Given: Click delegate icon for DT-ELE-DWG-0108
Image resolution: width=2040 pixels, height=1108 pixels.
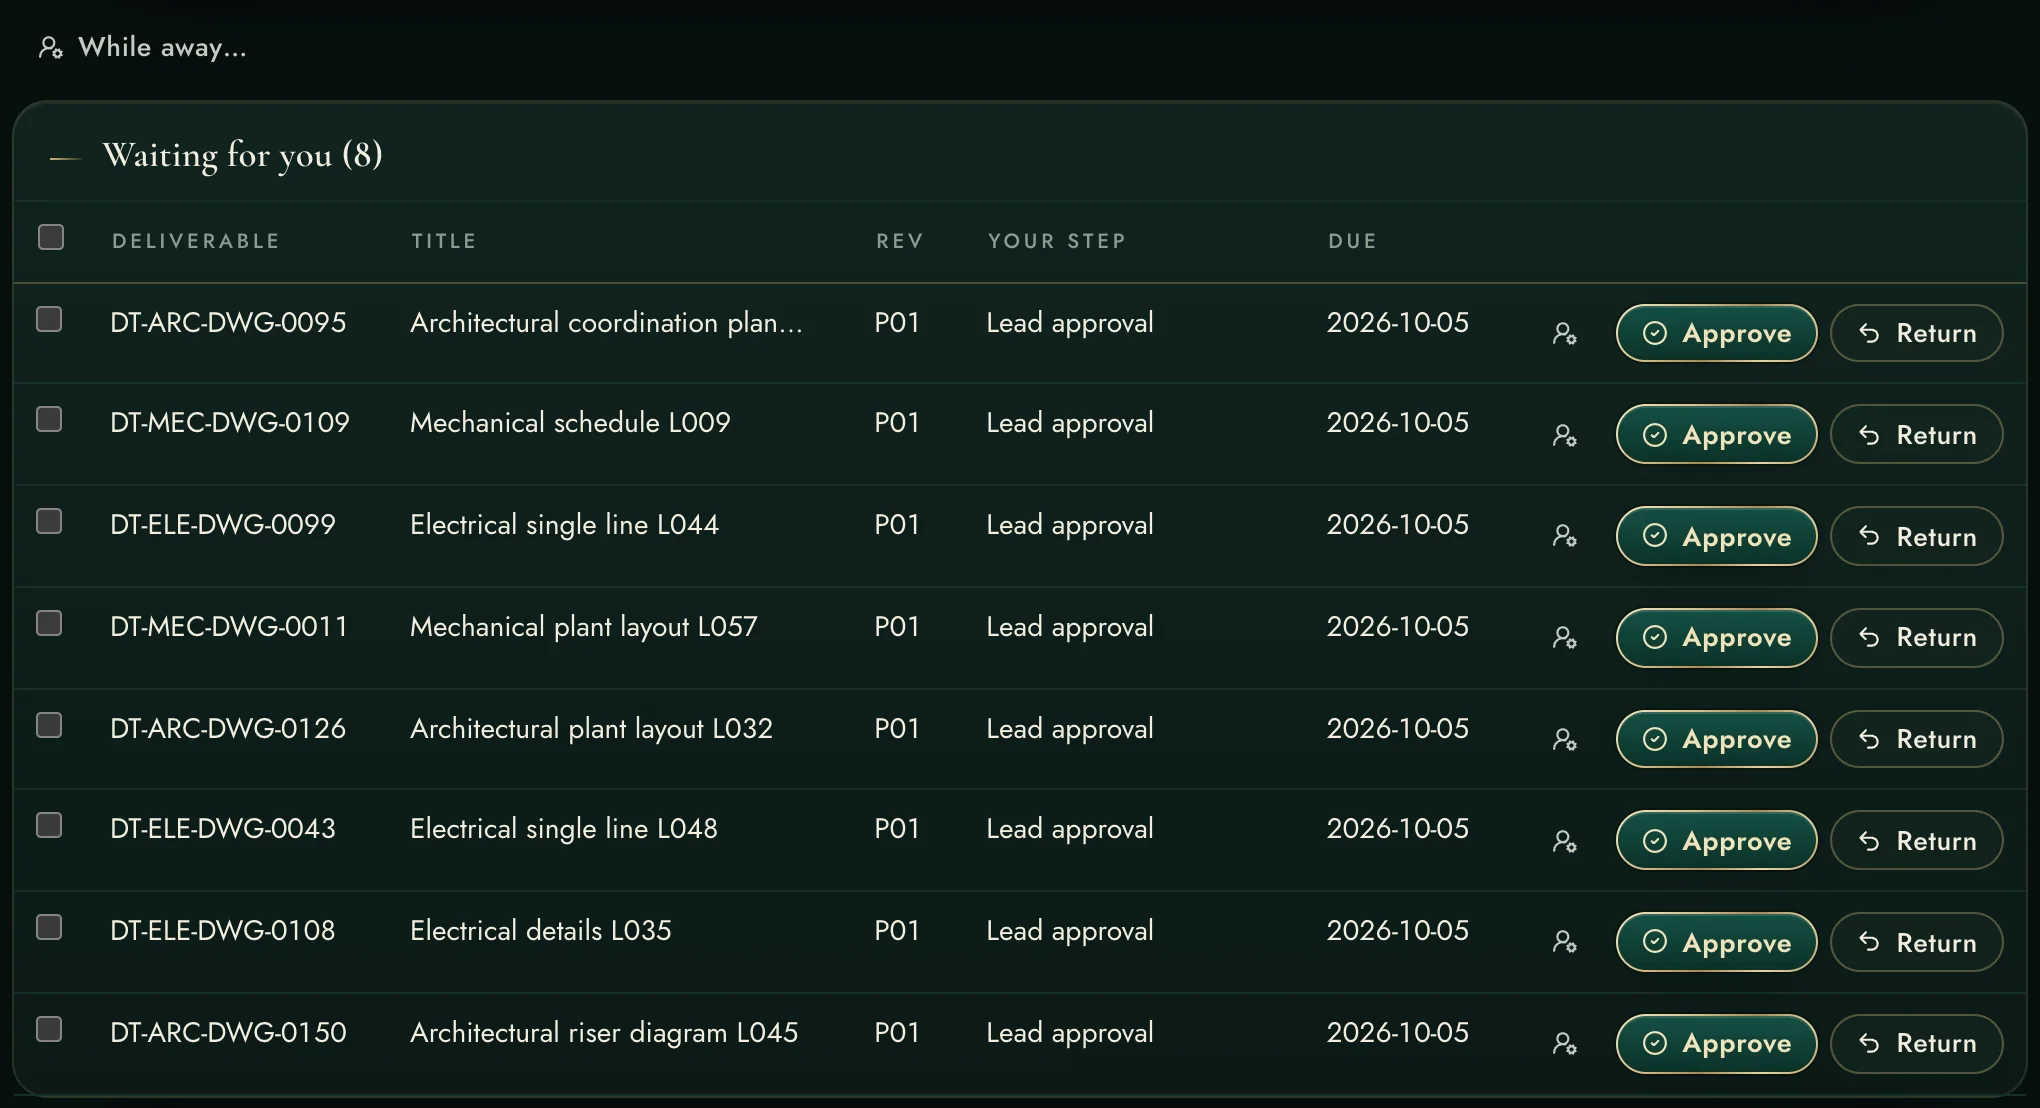Looking at the screenshot, I should click(1565, 942).
